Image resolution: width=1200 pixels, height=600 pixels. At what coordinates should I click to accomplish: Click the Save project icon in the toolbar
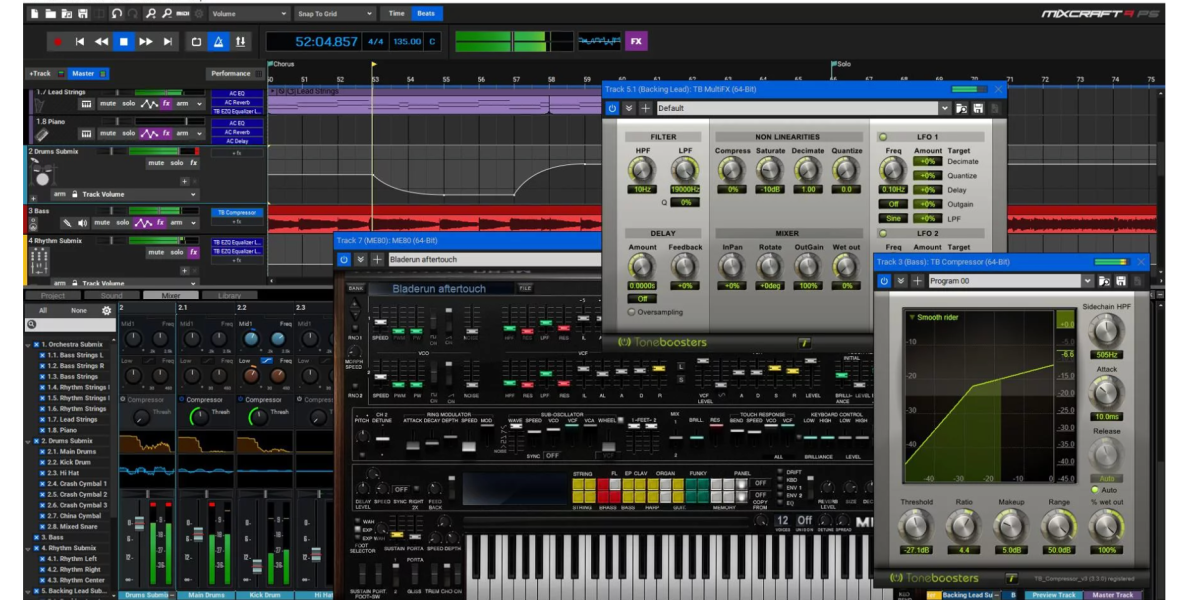83,14
